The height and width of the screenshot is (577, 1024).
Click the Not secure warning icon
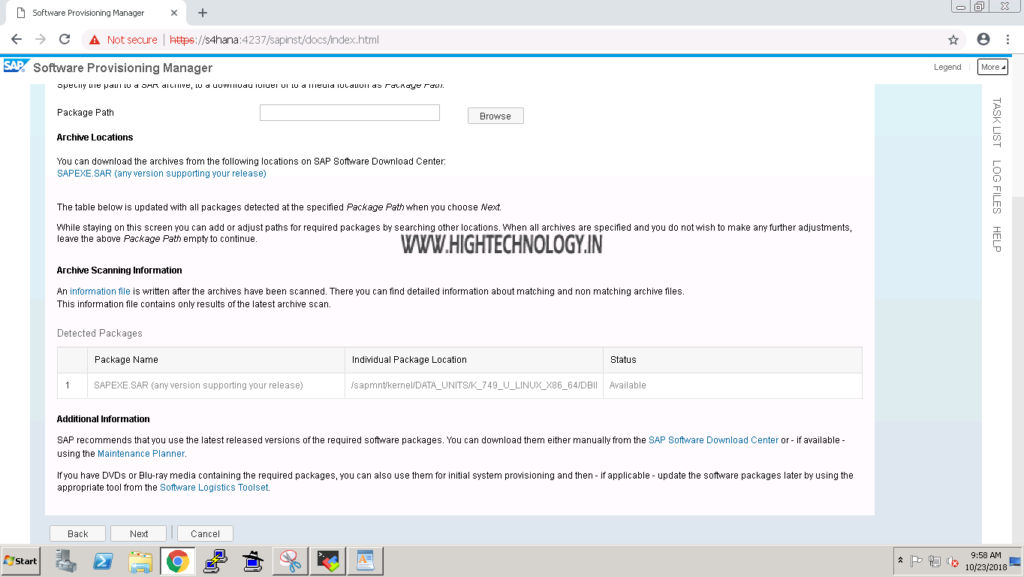tap(95, 40)
